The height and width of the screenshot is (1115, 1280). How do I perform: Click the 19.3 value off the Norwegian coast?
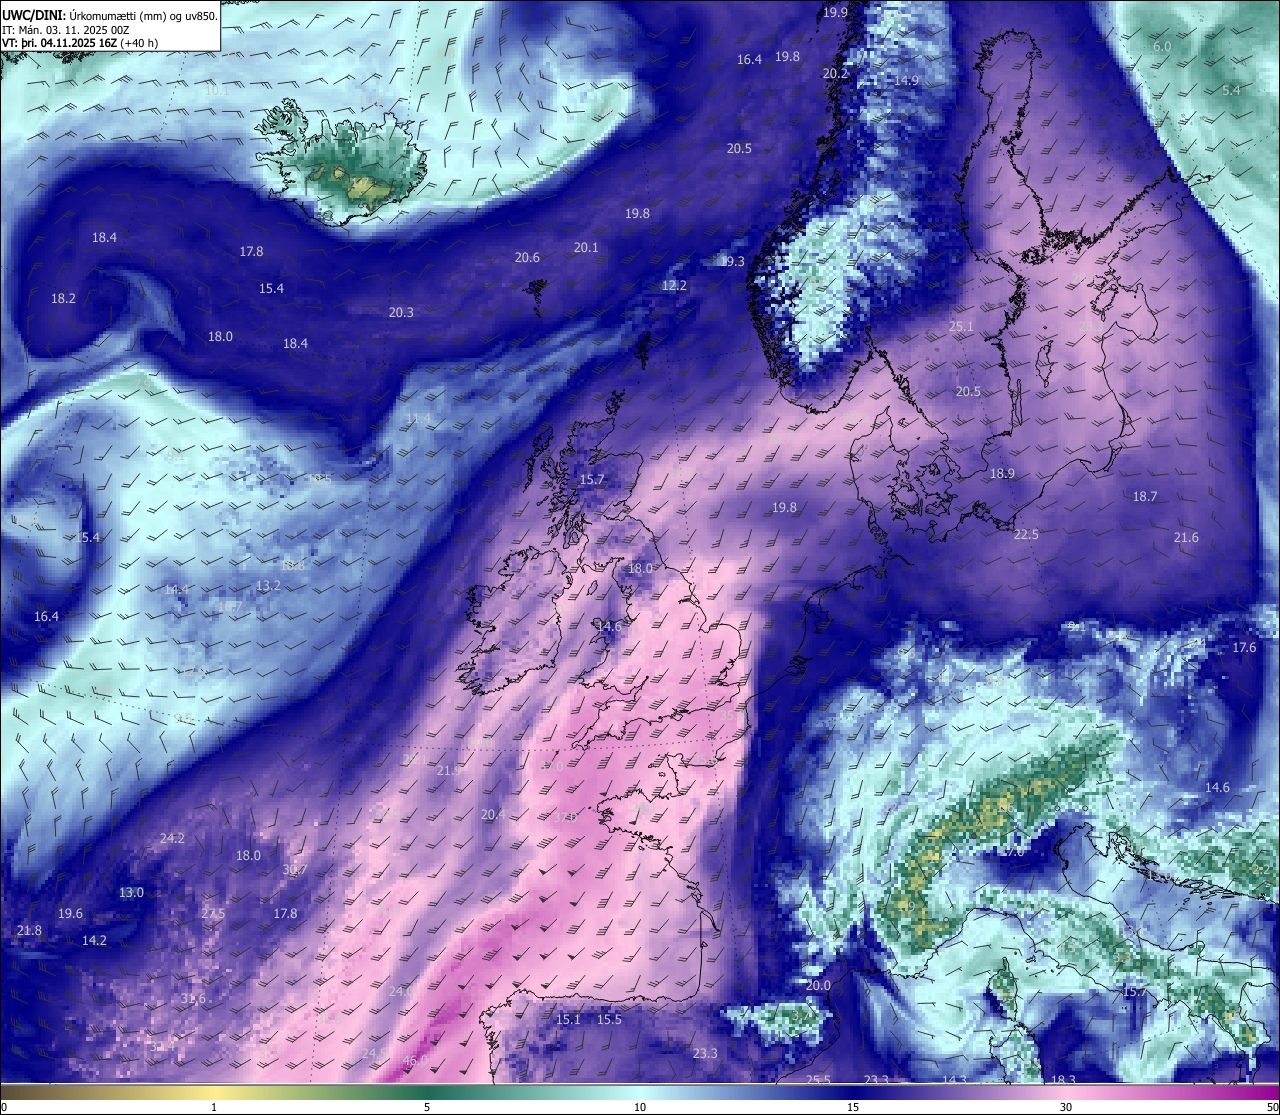[x=732, y=261]
